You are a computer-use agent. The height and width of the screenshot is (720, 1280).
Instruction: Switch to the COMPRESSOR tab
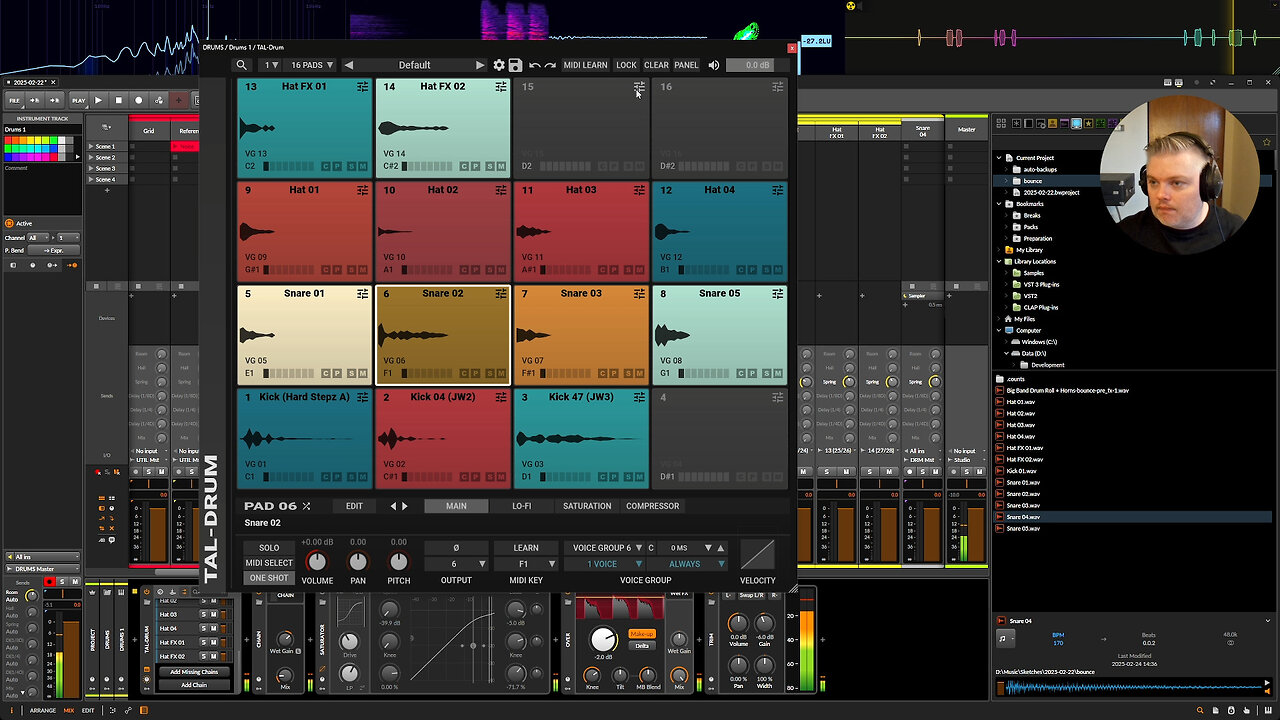(x=653, y=506)
